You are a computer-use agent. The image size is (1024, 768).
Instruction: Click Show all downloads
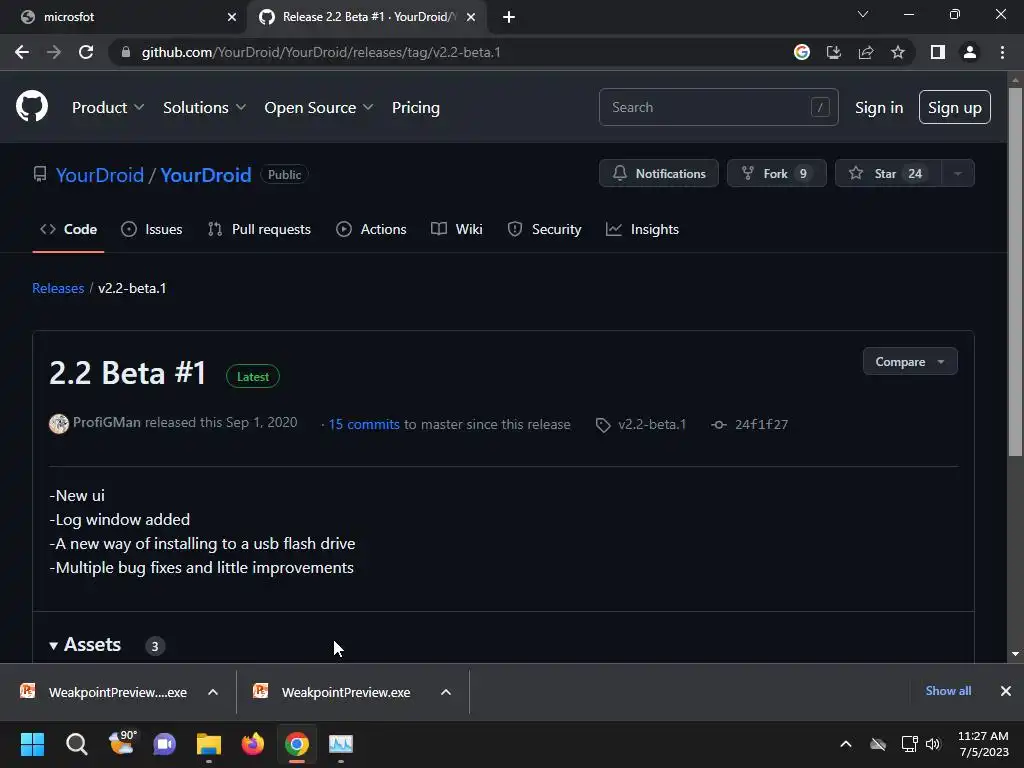pos(948,691)
